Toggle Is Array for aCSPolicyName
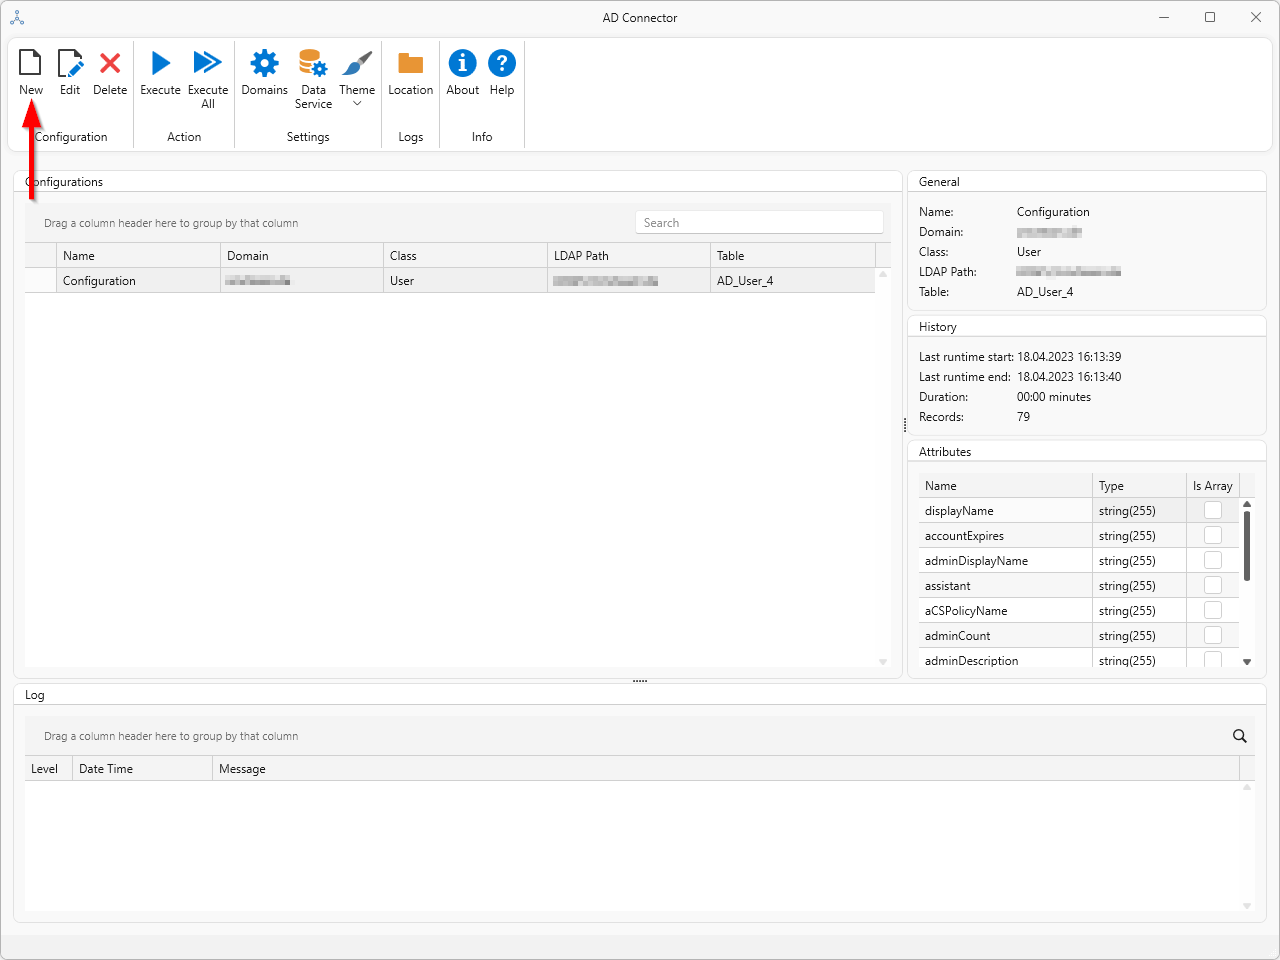1280x960 pixels. tap(1213, 610)
